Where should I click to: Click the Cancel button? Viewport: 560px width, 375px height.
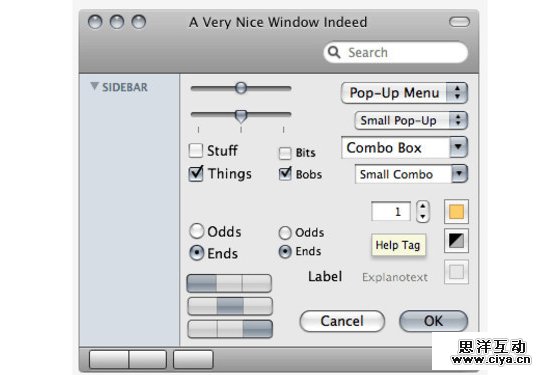point(342,321)
